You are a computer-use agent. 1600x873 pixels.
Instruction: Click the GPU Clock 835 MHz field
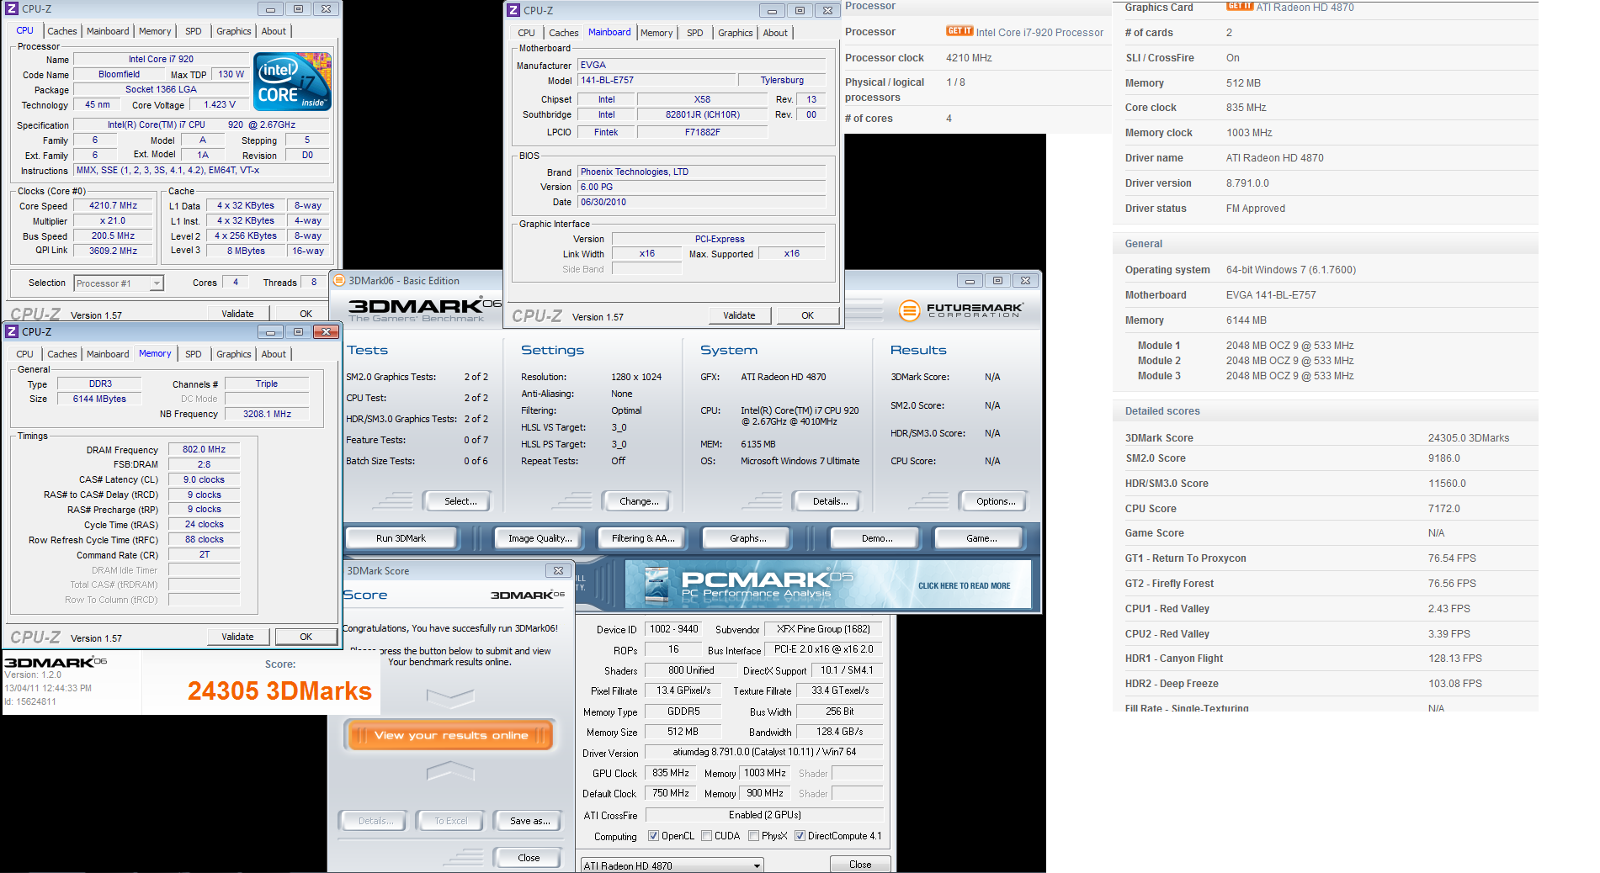[670, 773]
